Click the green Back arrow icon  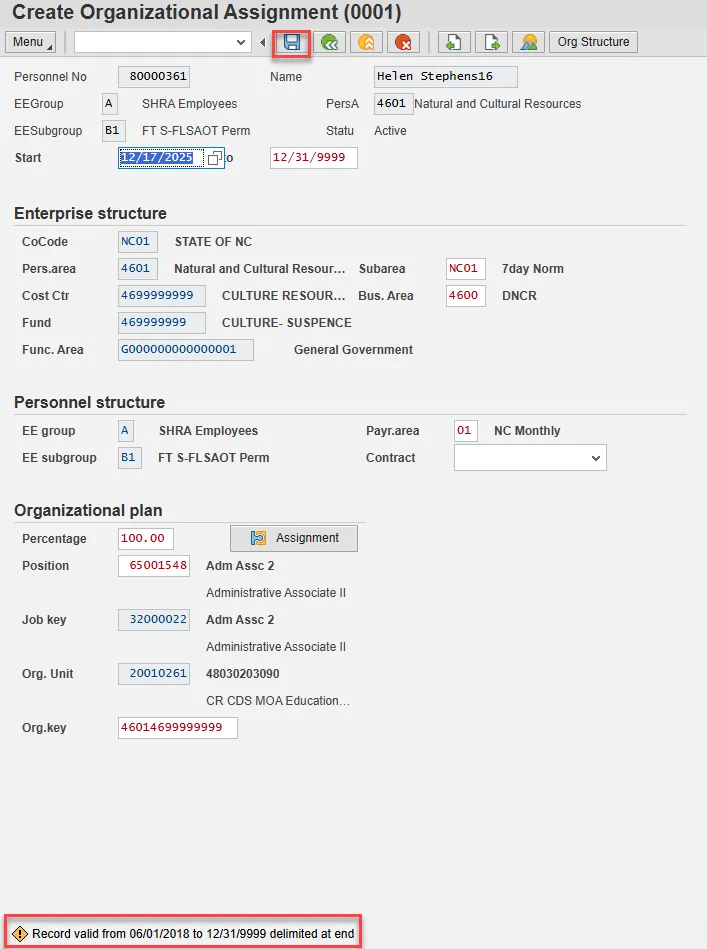click(331, 42)
